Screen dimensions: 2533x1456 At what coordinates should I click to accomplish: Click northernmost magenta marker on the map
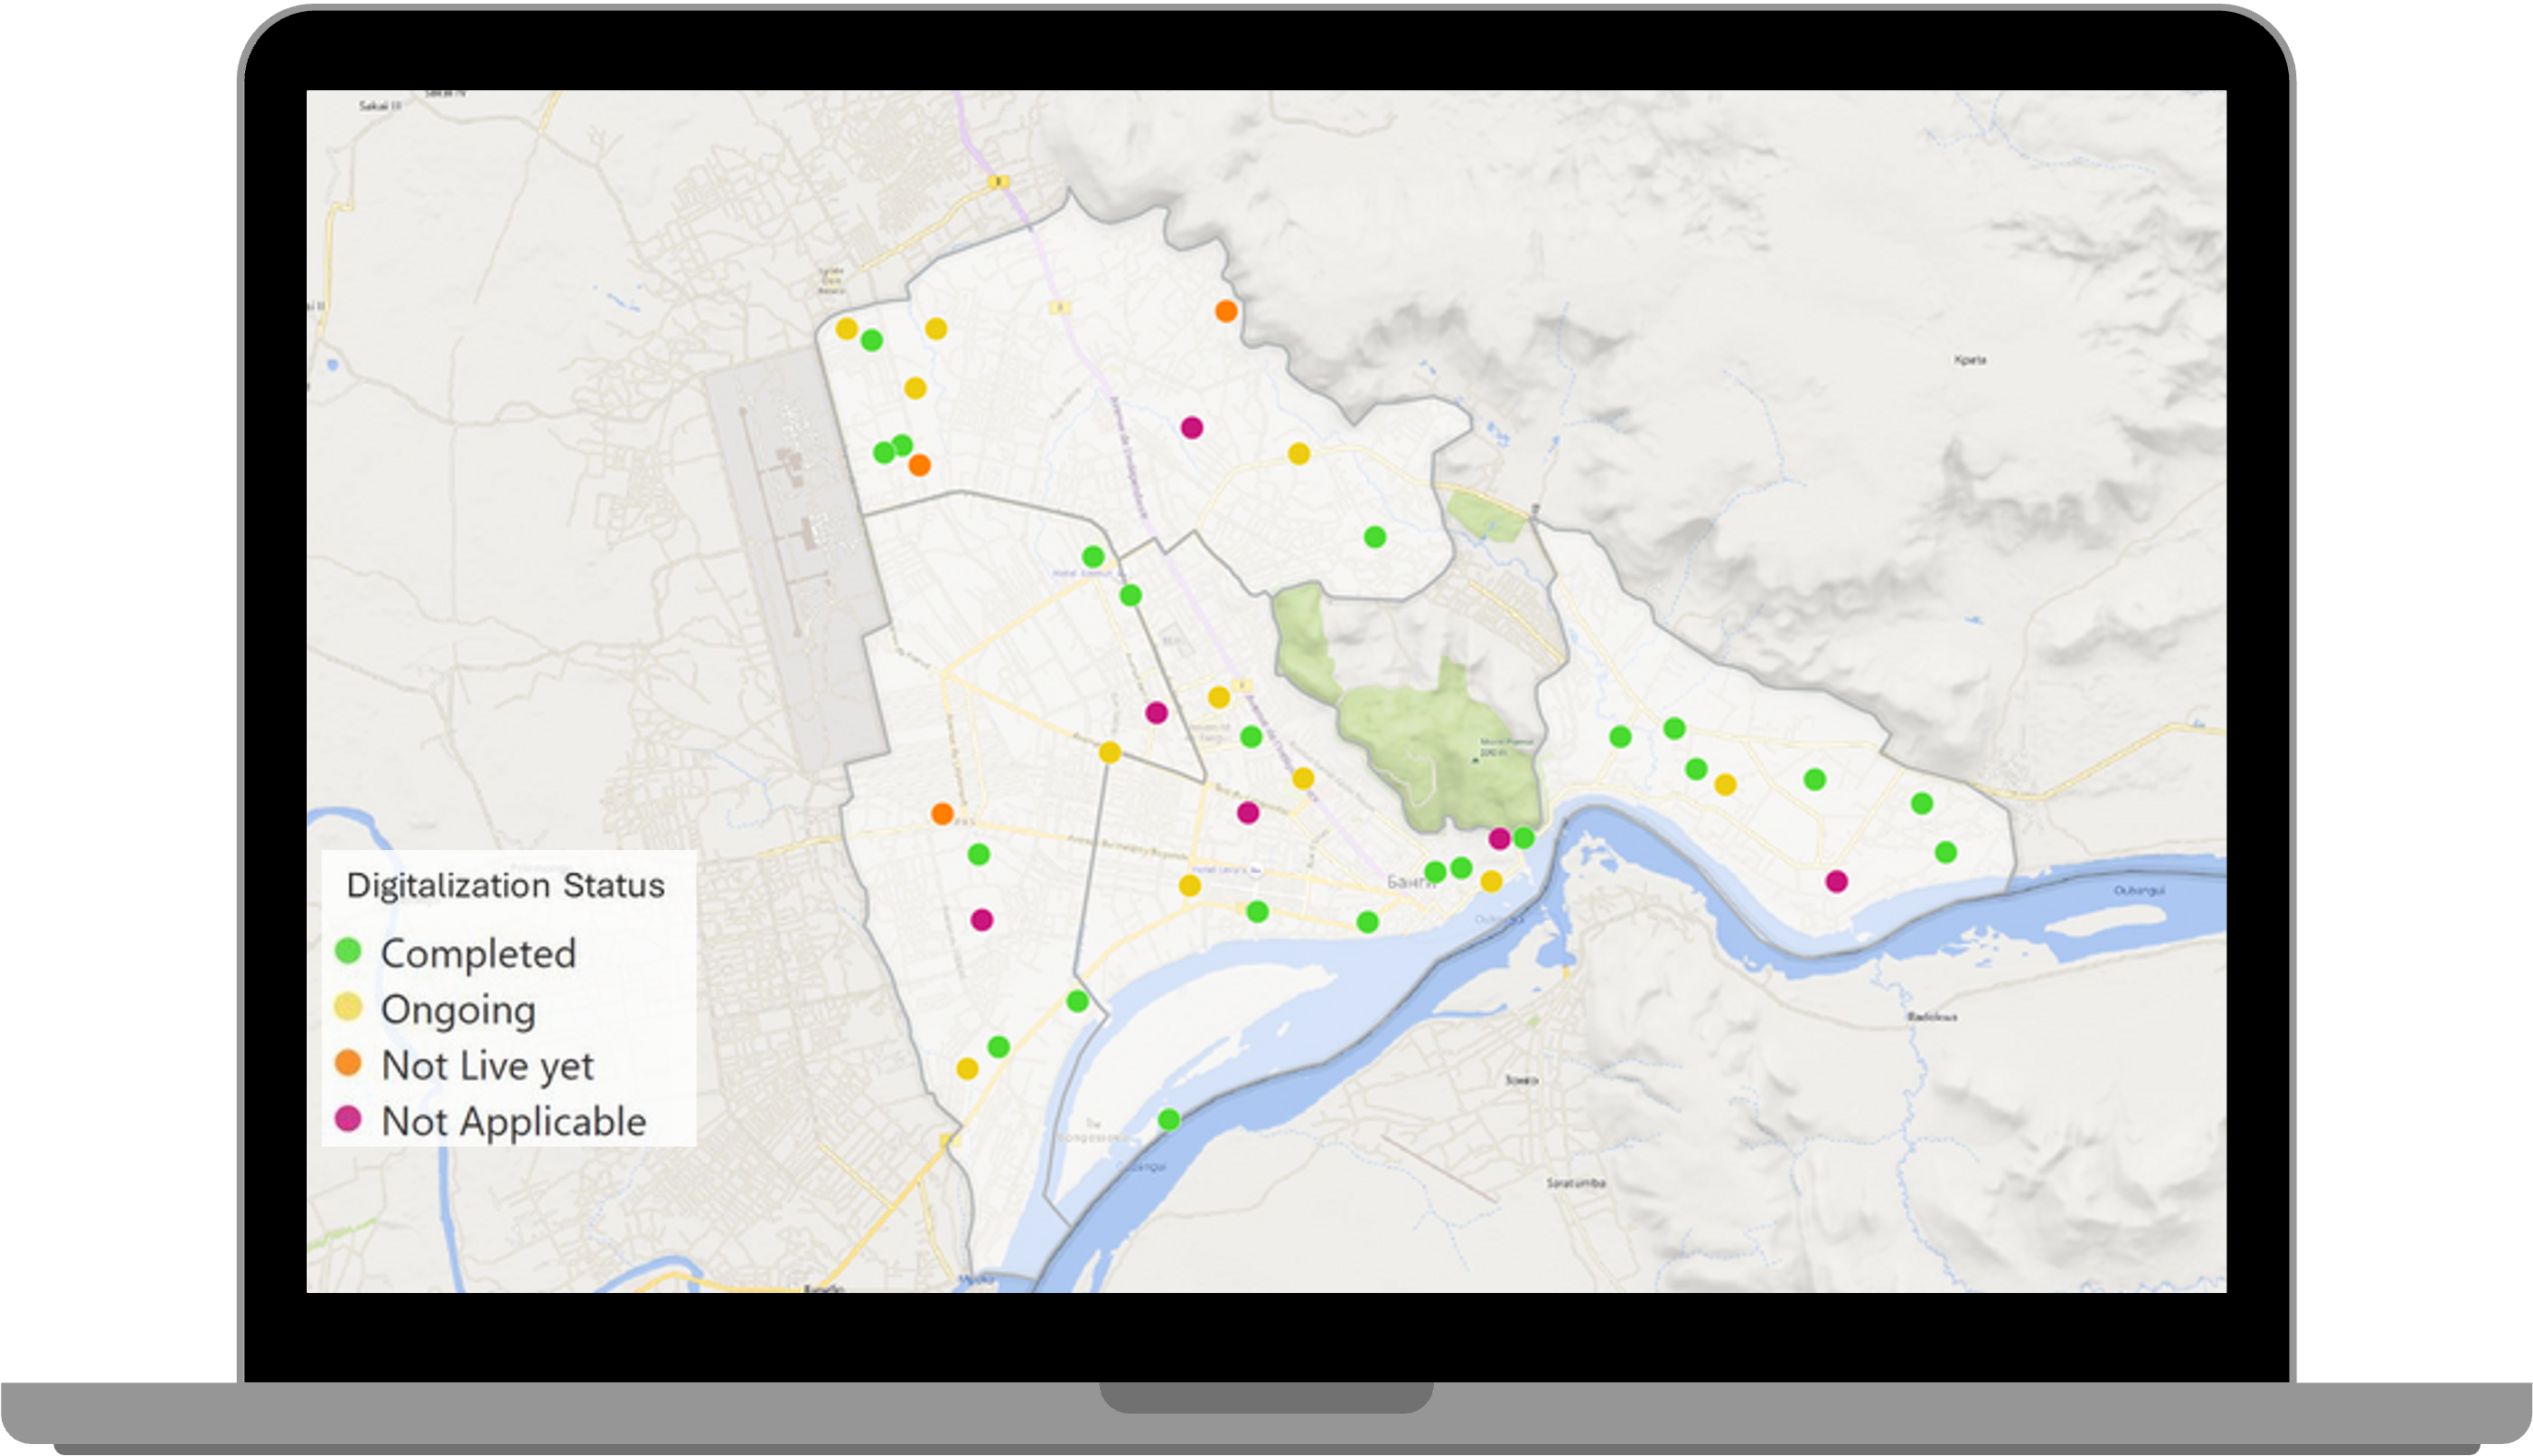(x=1192, y=428)
